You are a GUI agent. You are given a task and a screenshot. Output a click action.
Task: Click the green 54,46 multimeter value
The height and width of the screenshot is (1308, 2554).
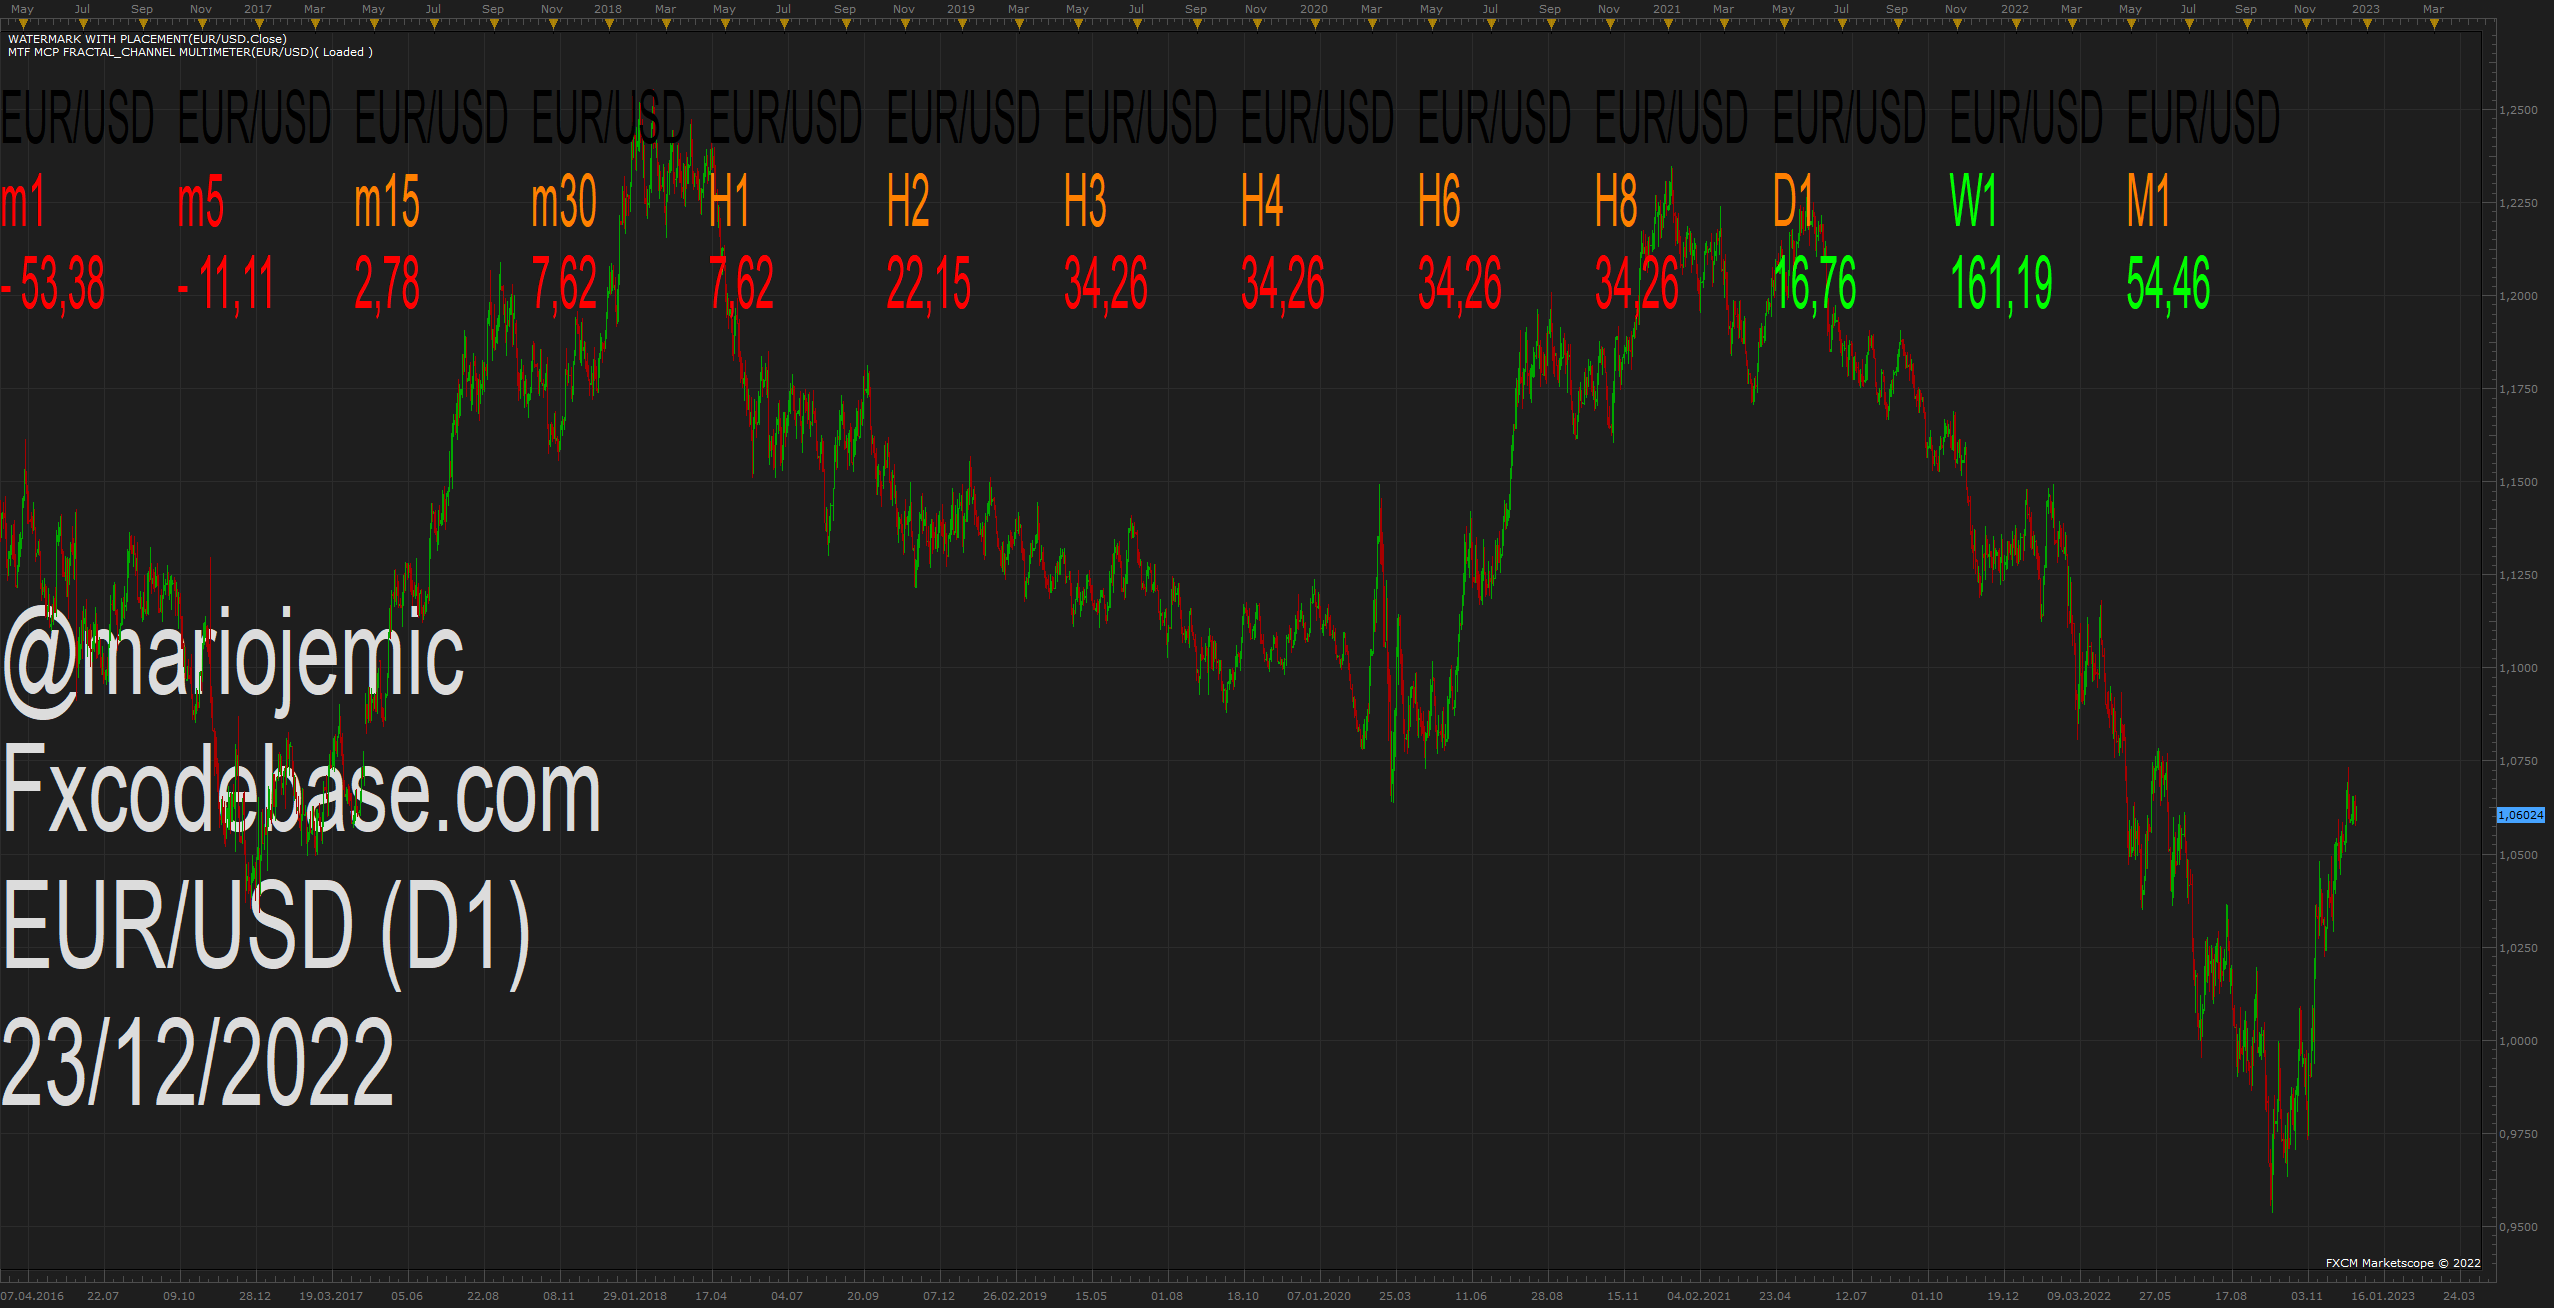click(2168, 284)
